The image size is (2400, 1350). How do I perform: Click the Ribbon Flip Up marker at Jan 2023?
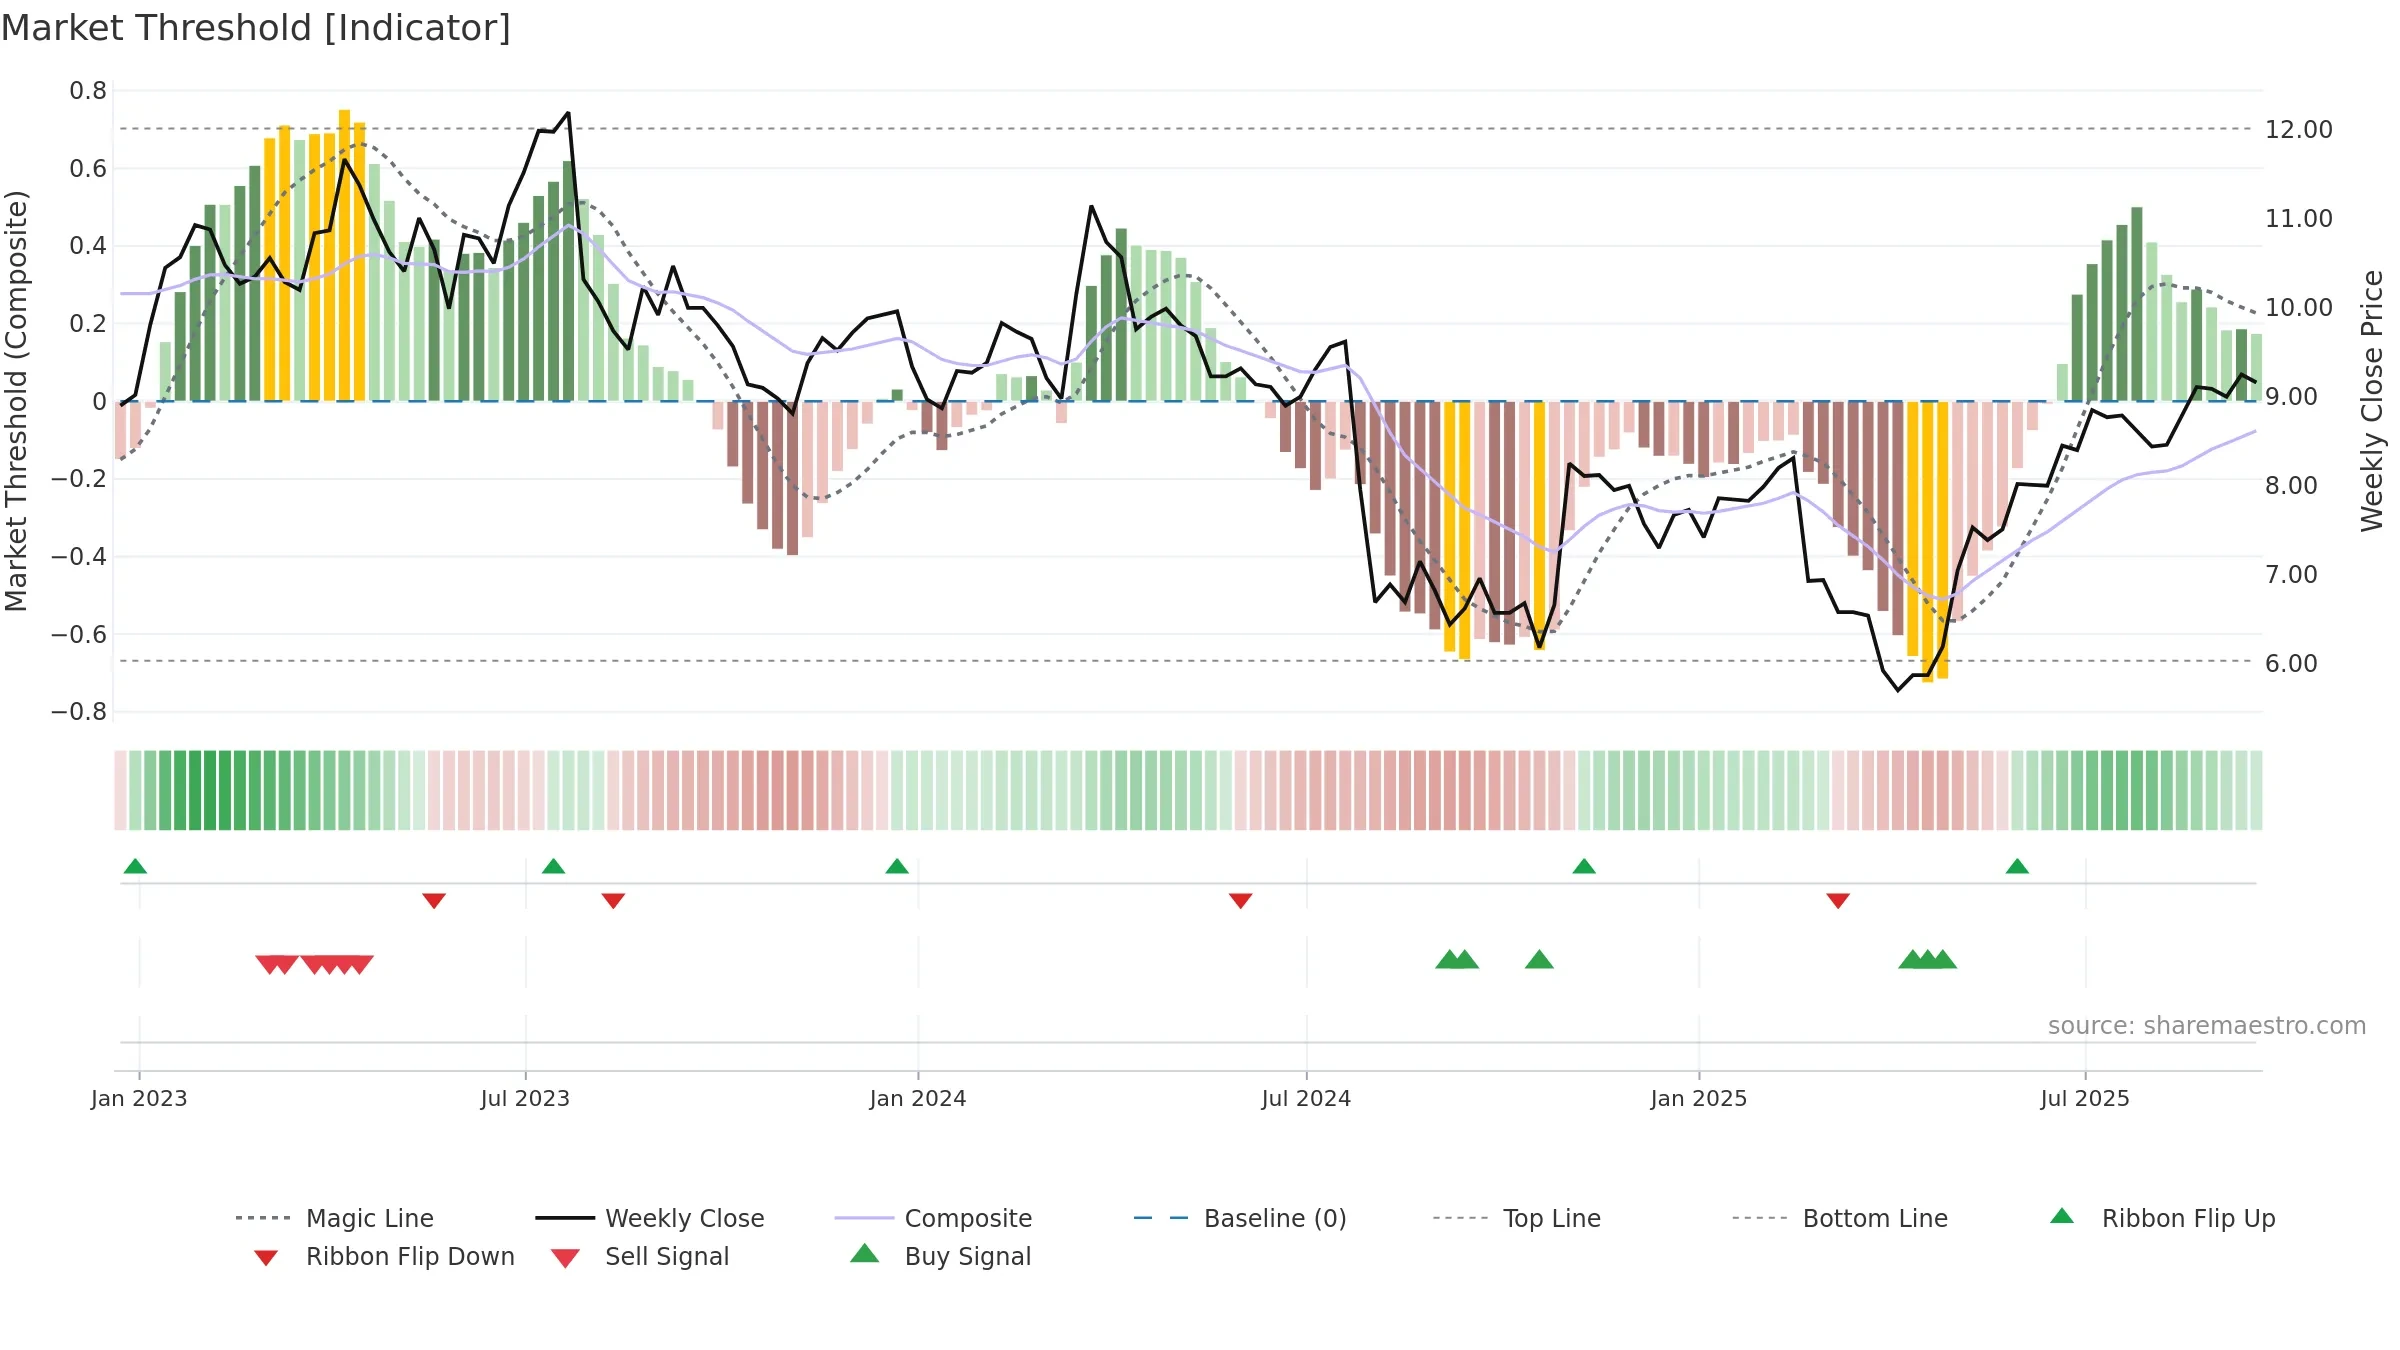pyautogui.click(x=135, y=866)
